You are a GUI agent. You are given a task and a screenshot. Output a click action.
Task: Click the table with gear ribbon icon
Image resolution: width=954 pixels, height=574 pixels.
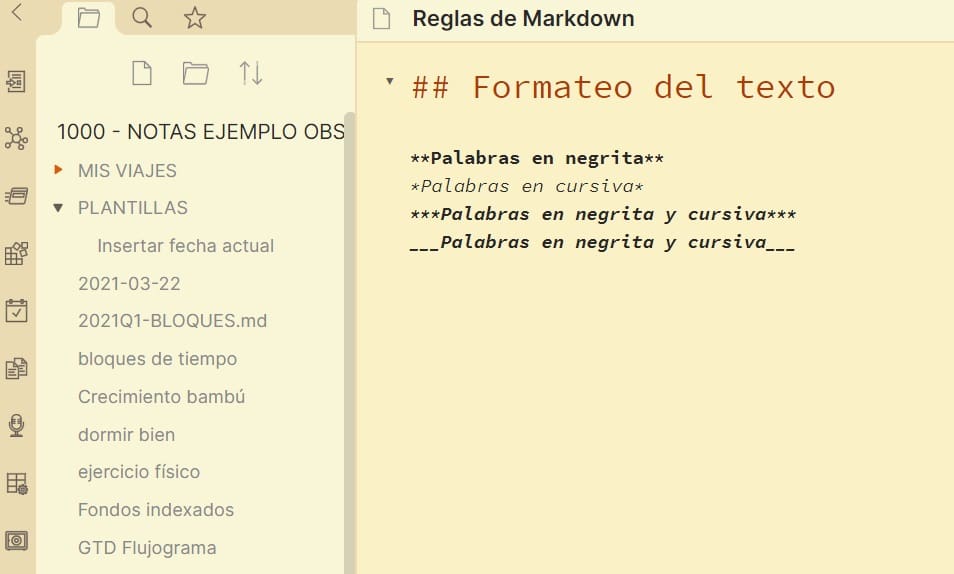tap(16, 483)
